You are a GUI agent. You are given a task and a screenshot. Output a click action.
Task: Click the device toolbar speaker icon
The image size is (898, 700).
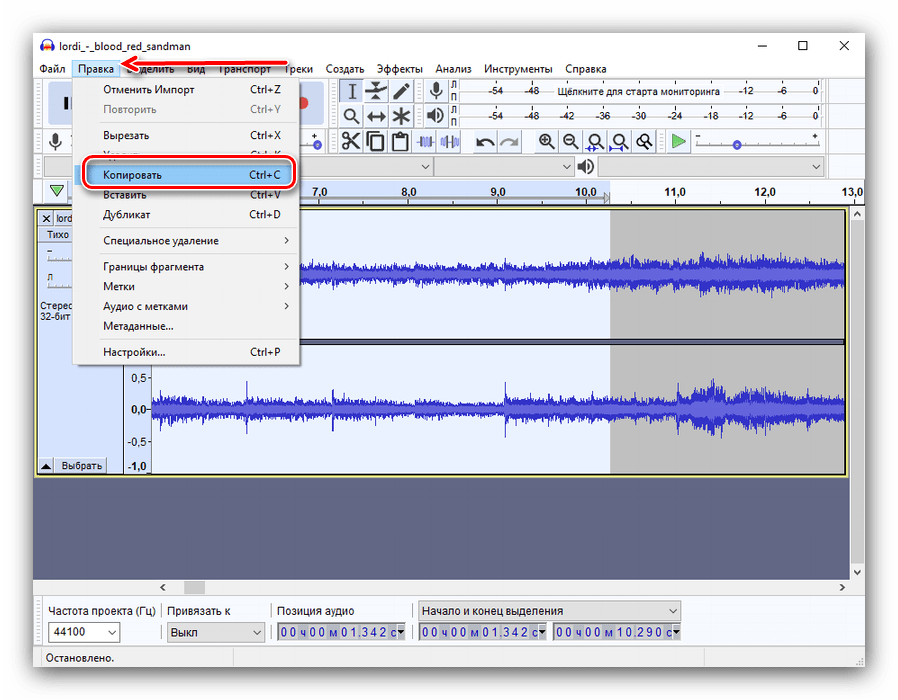585,167
